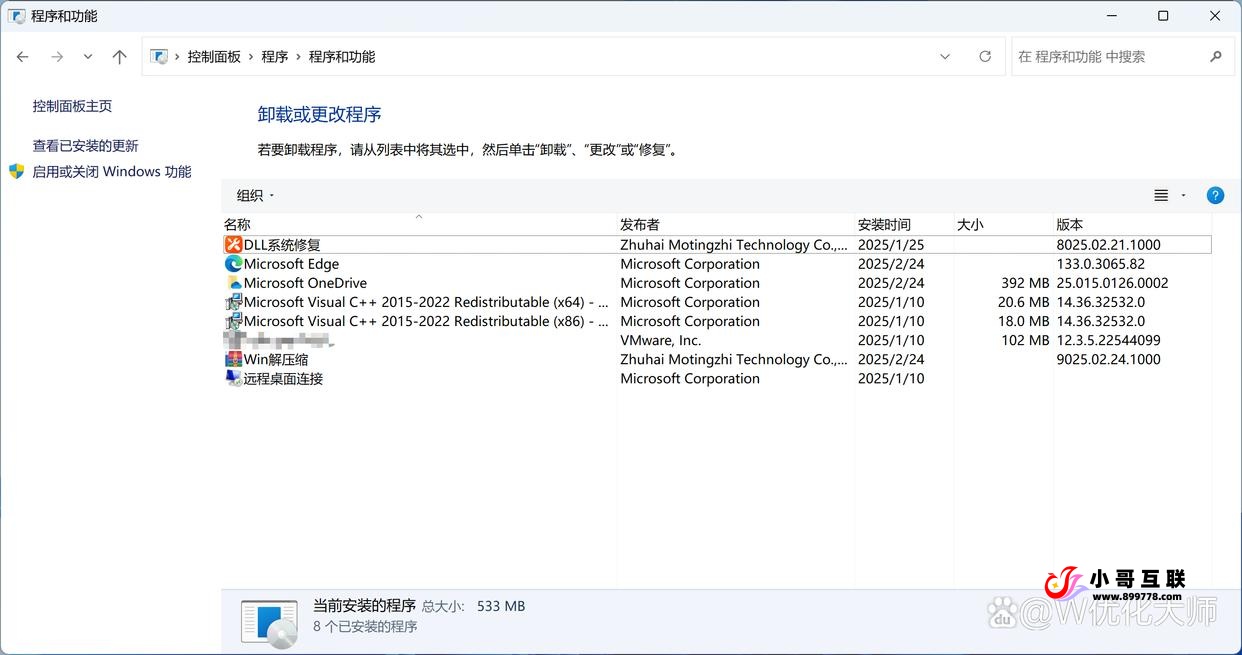
Task: Click the back navigation arrow
Action: pos(22,56)
